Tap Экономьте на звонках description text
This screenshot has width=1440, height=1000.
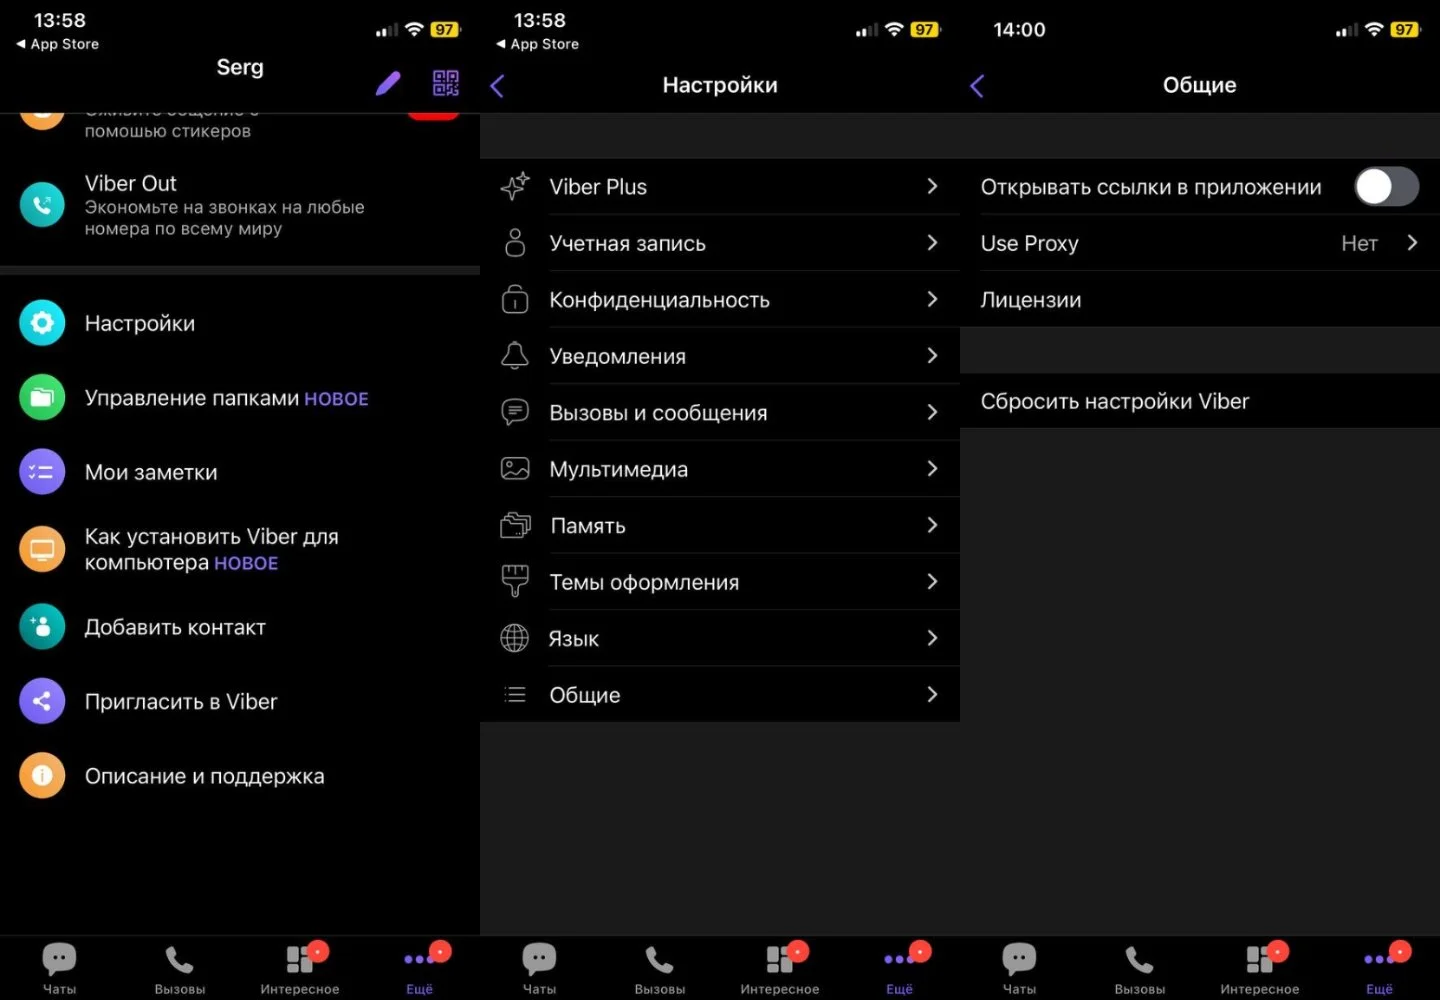click(224, 218)
